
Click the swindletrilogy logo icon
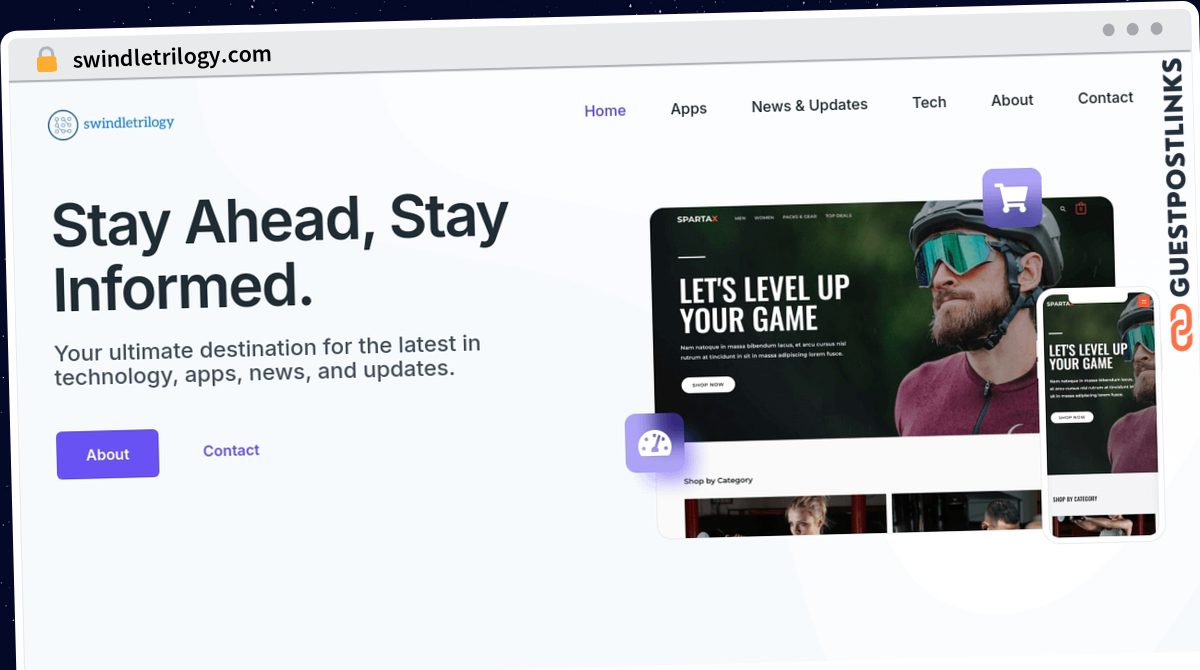[63, 125]
